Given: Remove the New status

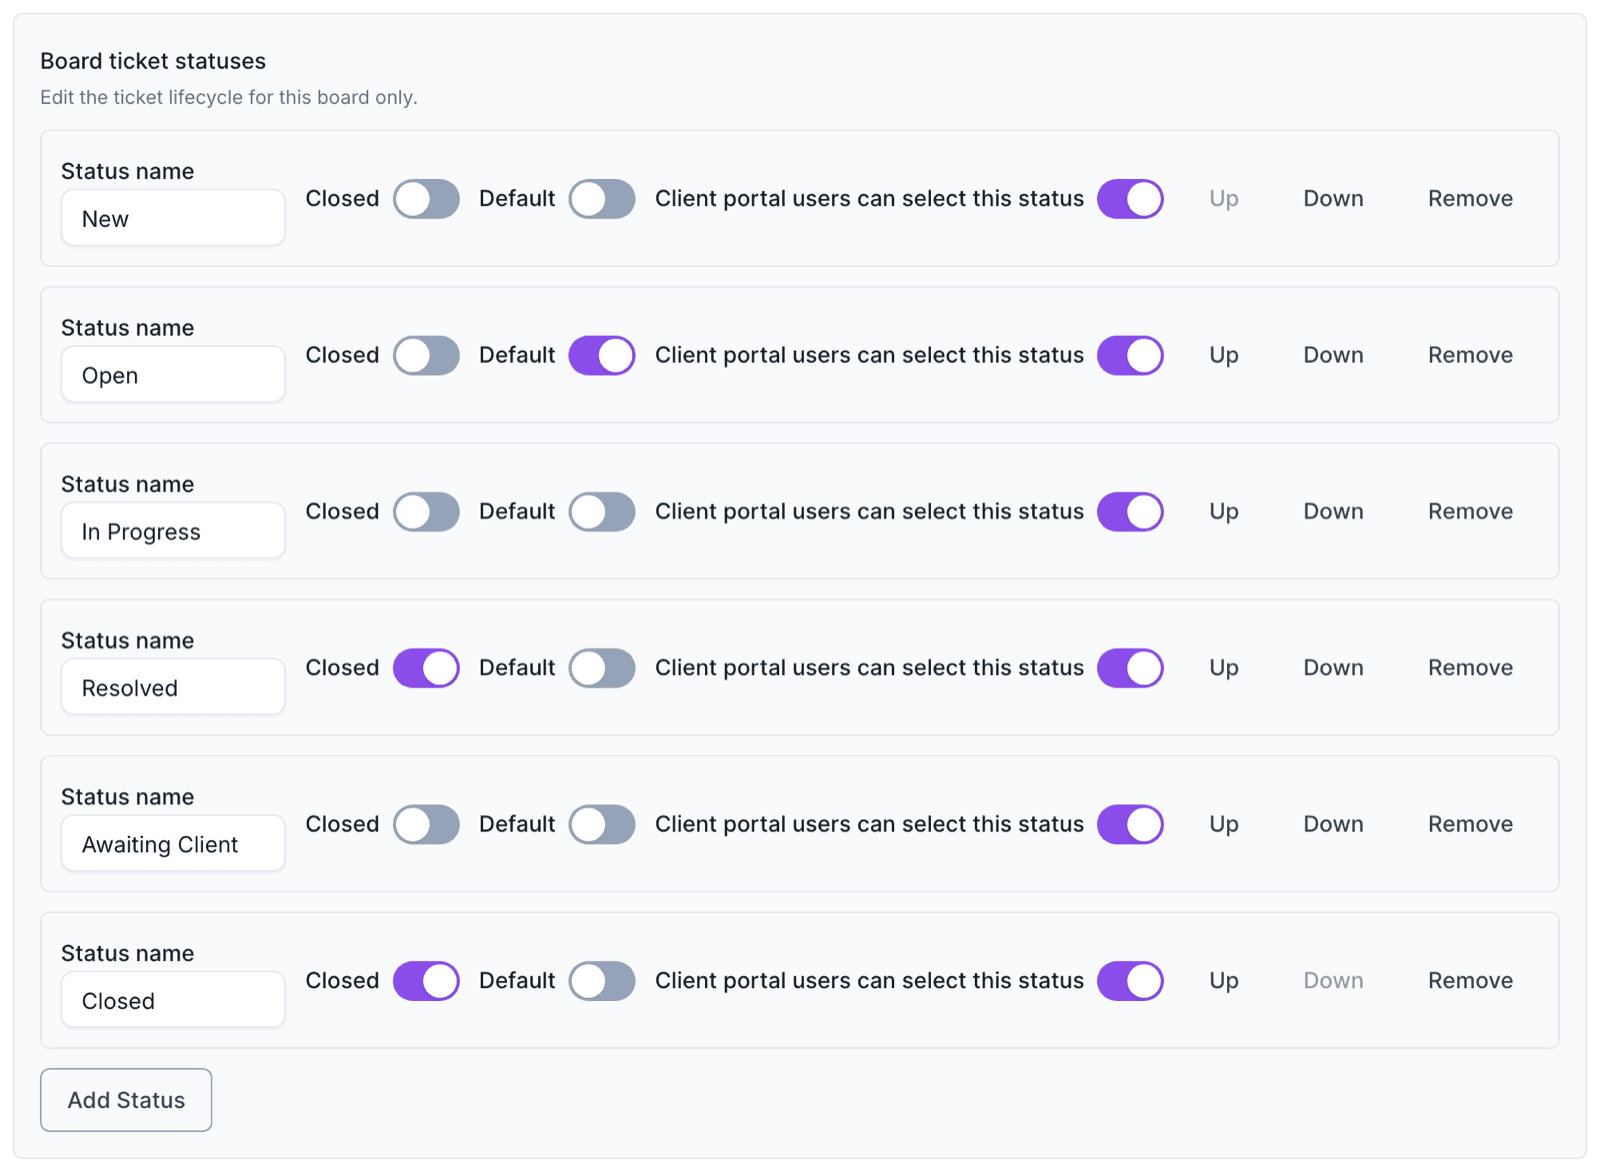Looking at the screenshot, I should tap(1470, 199).
